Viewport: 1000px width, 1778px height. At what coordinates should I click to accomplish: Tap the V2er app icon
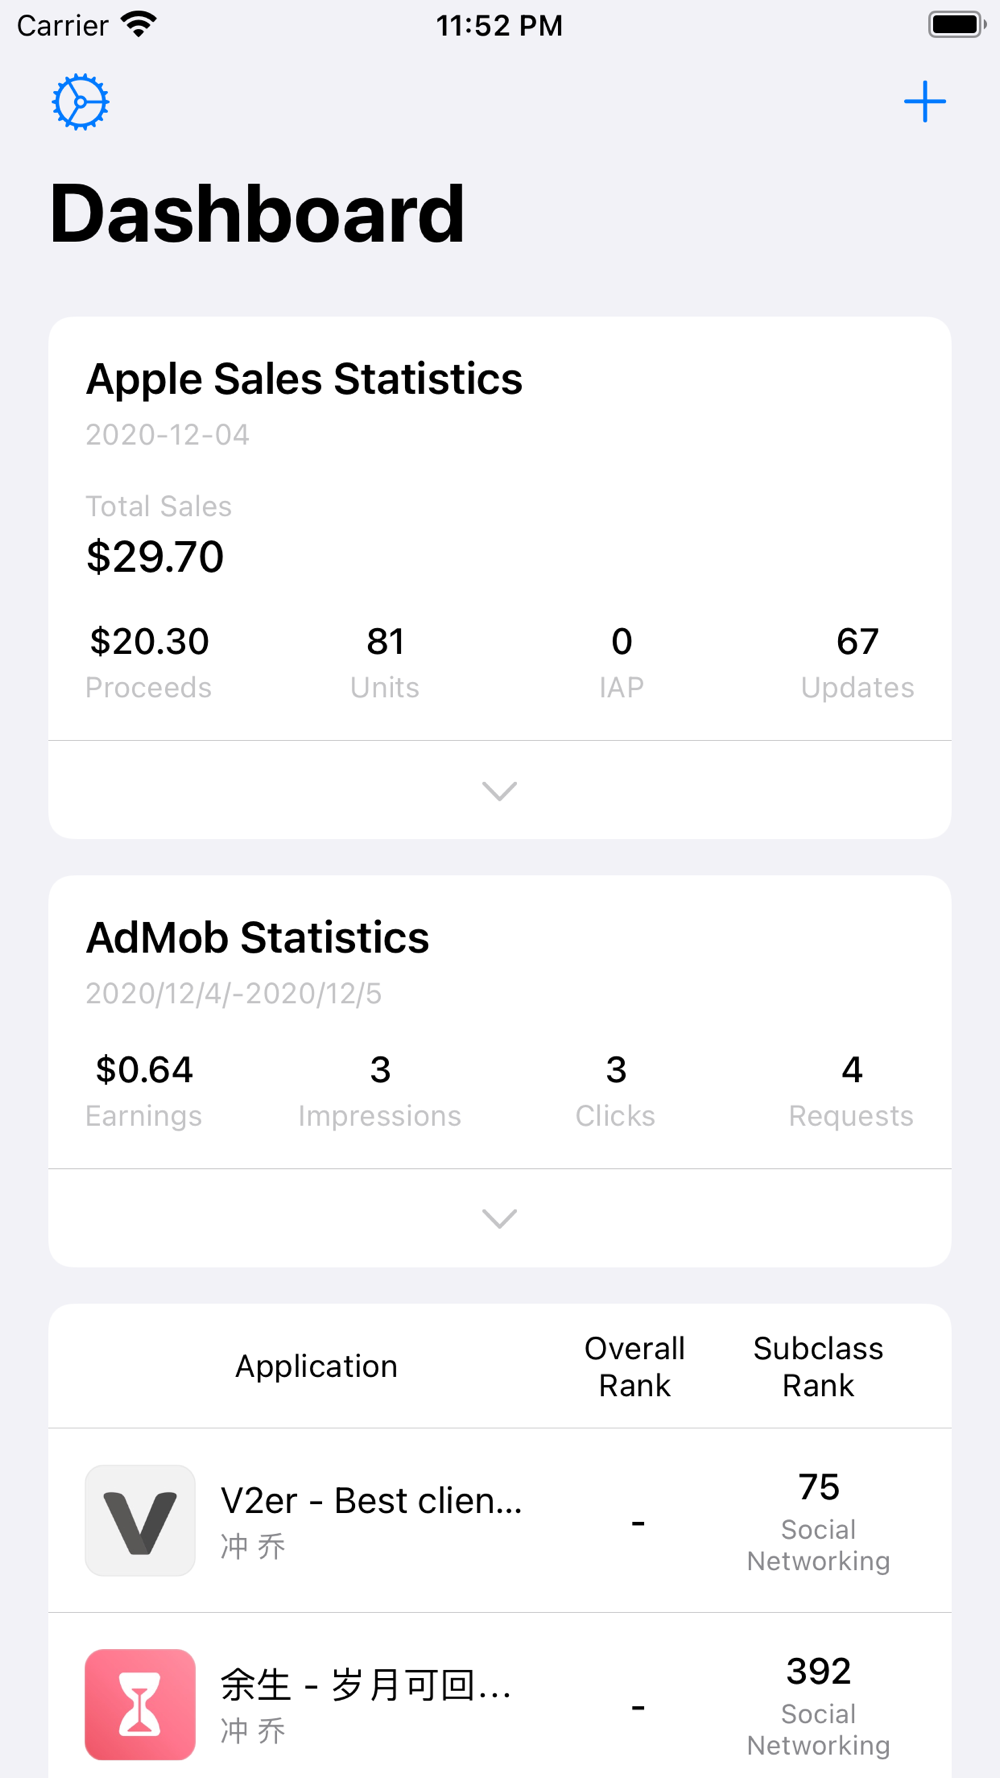pos(140,1520)
